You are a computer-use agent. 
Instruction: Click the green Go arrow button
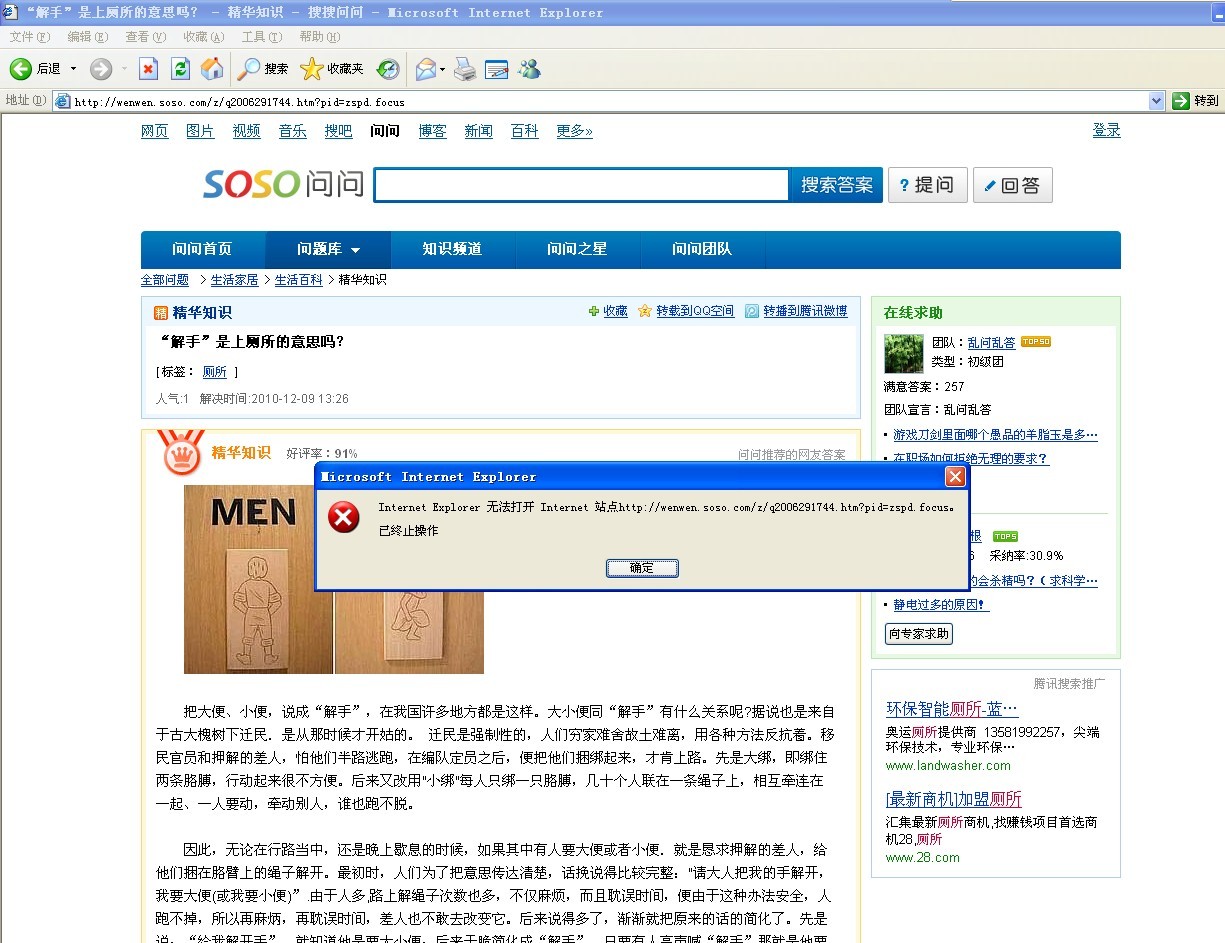(1181, 101)
